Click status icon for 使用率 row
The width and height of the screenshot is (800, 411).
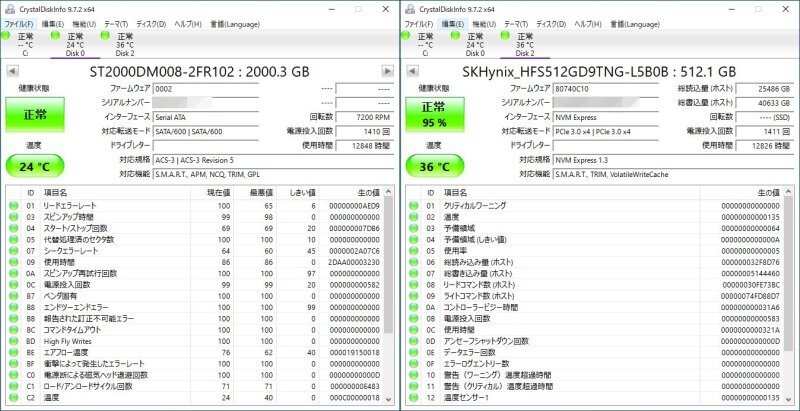(x=413, y=251)
